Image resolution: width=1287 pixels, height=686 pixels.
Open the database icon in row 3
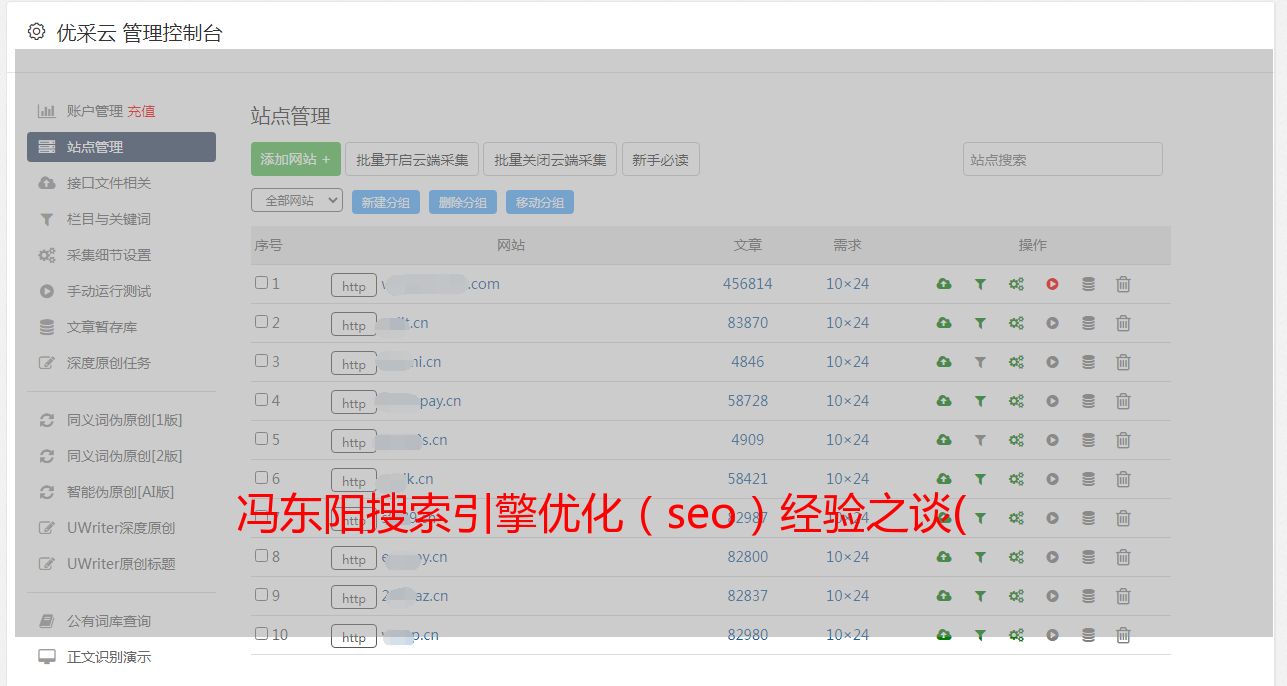pos(1088,362)
